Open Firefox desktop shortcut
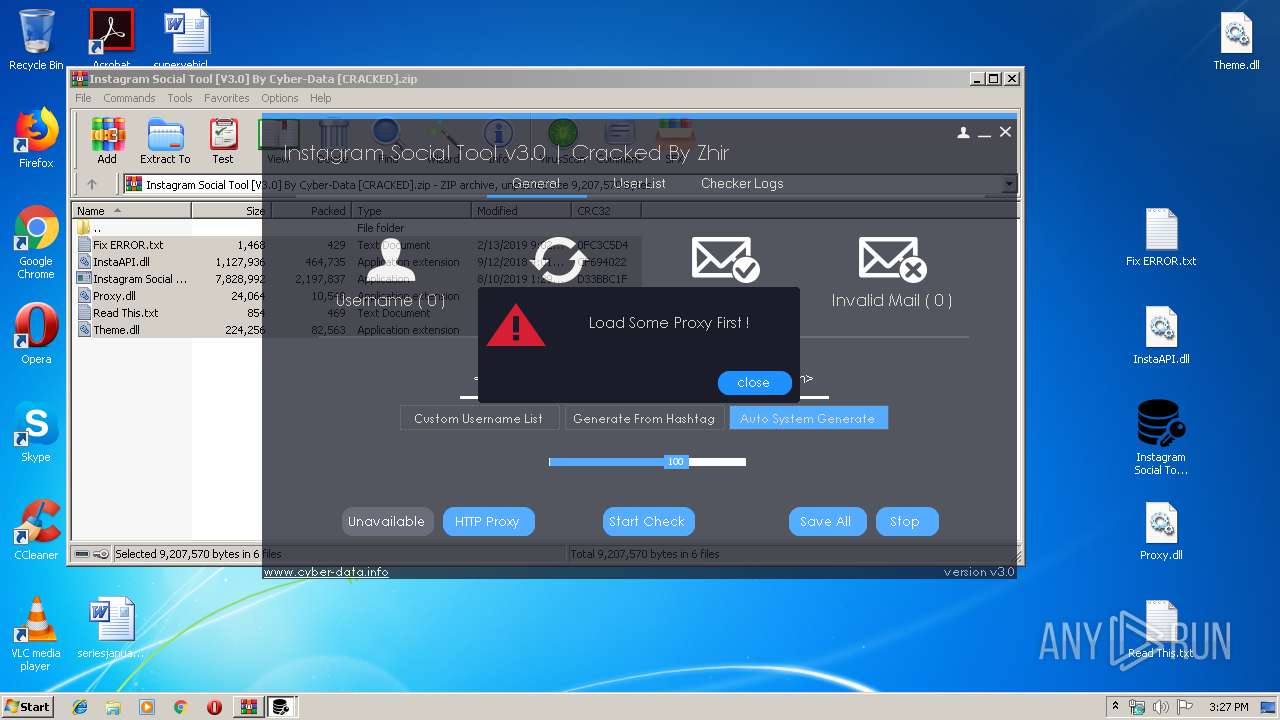This screenshot has height=720, width=1280. coord(36,138)
